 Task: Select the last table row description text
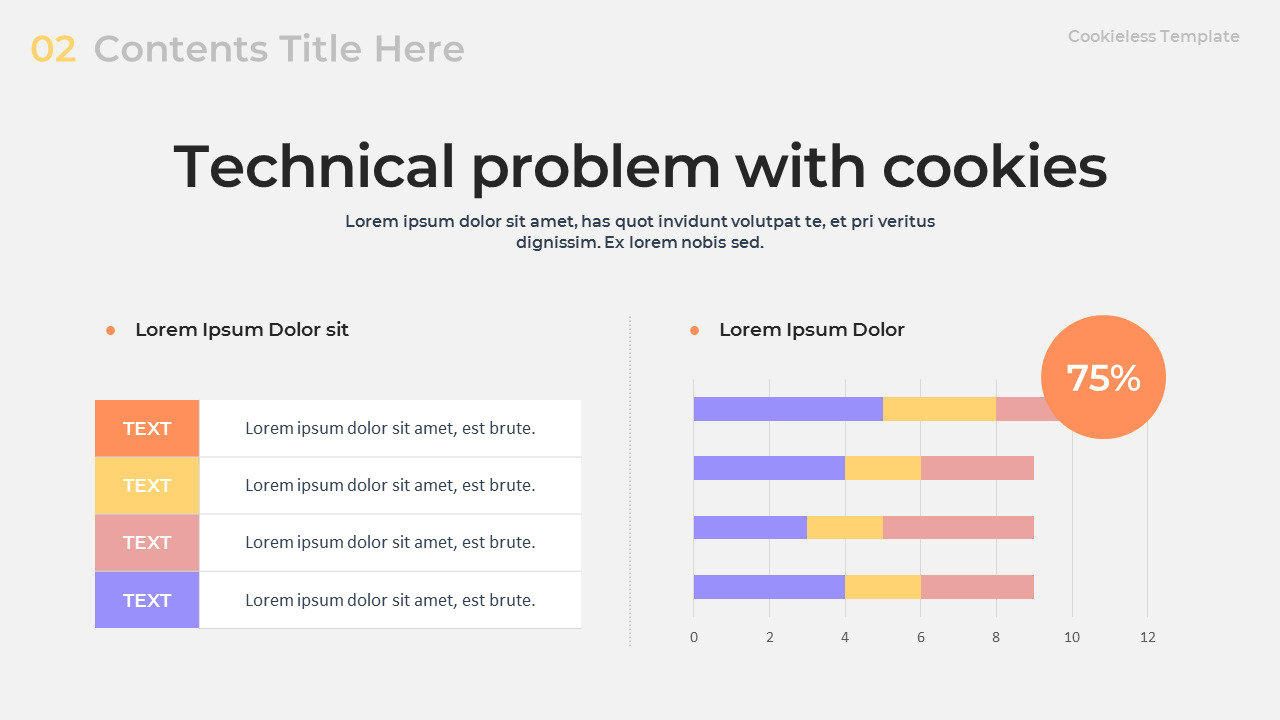[390, 600]
